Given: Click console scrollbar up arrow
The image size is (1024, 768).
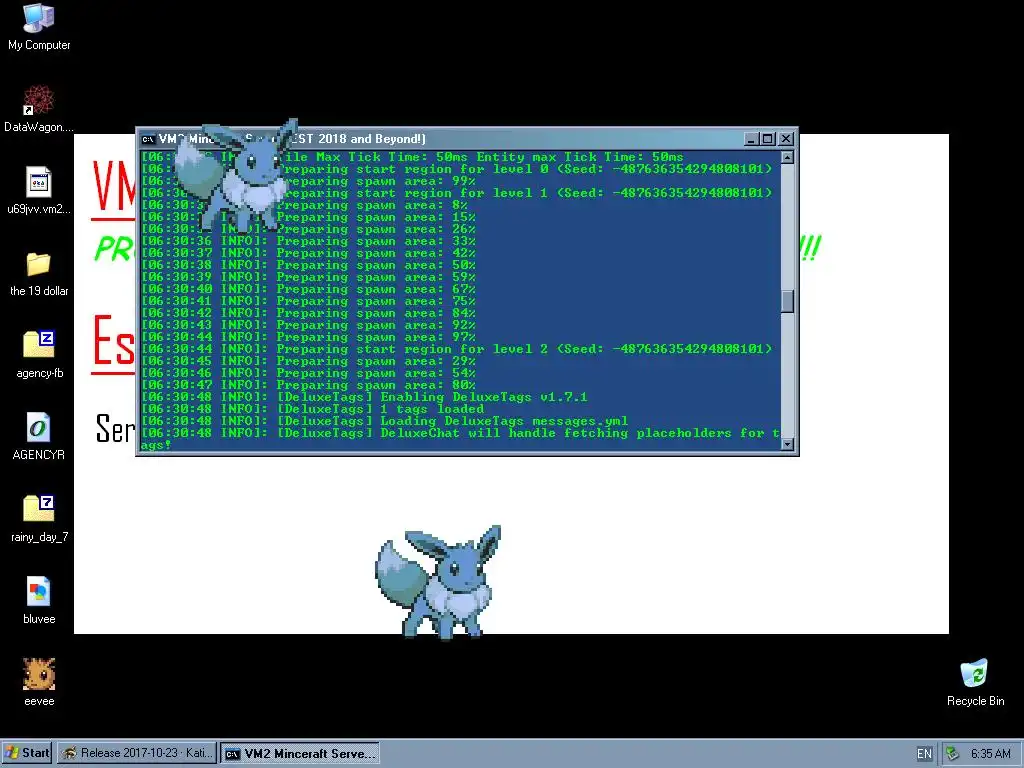Looking at the screenshot, I should click(788, 157).
